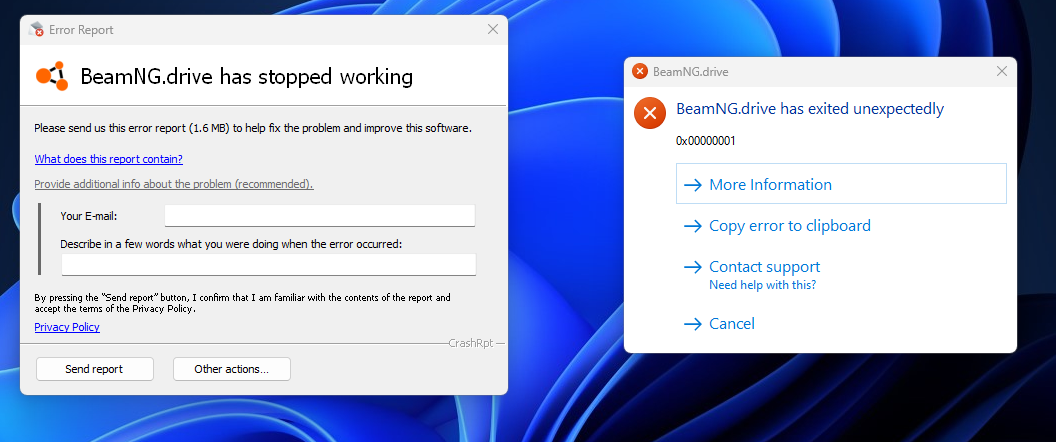Close the BeamNG.drive error dialog
1056x442 pixels.
(1002, 71)
